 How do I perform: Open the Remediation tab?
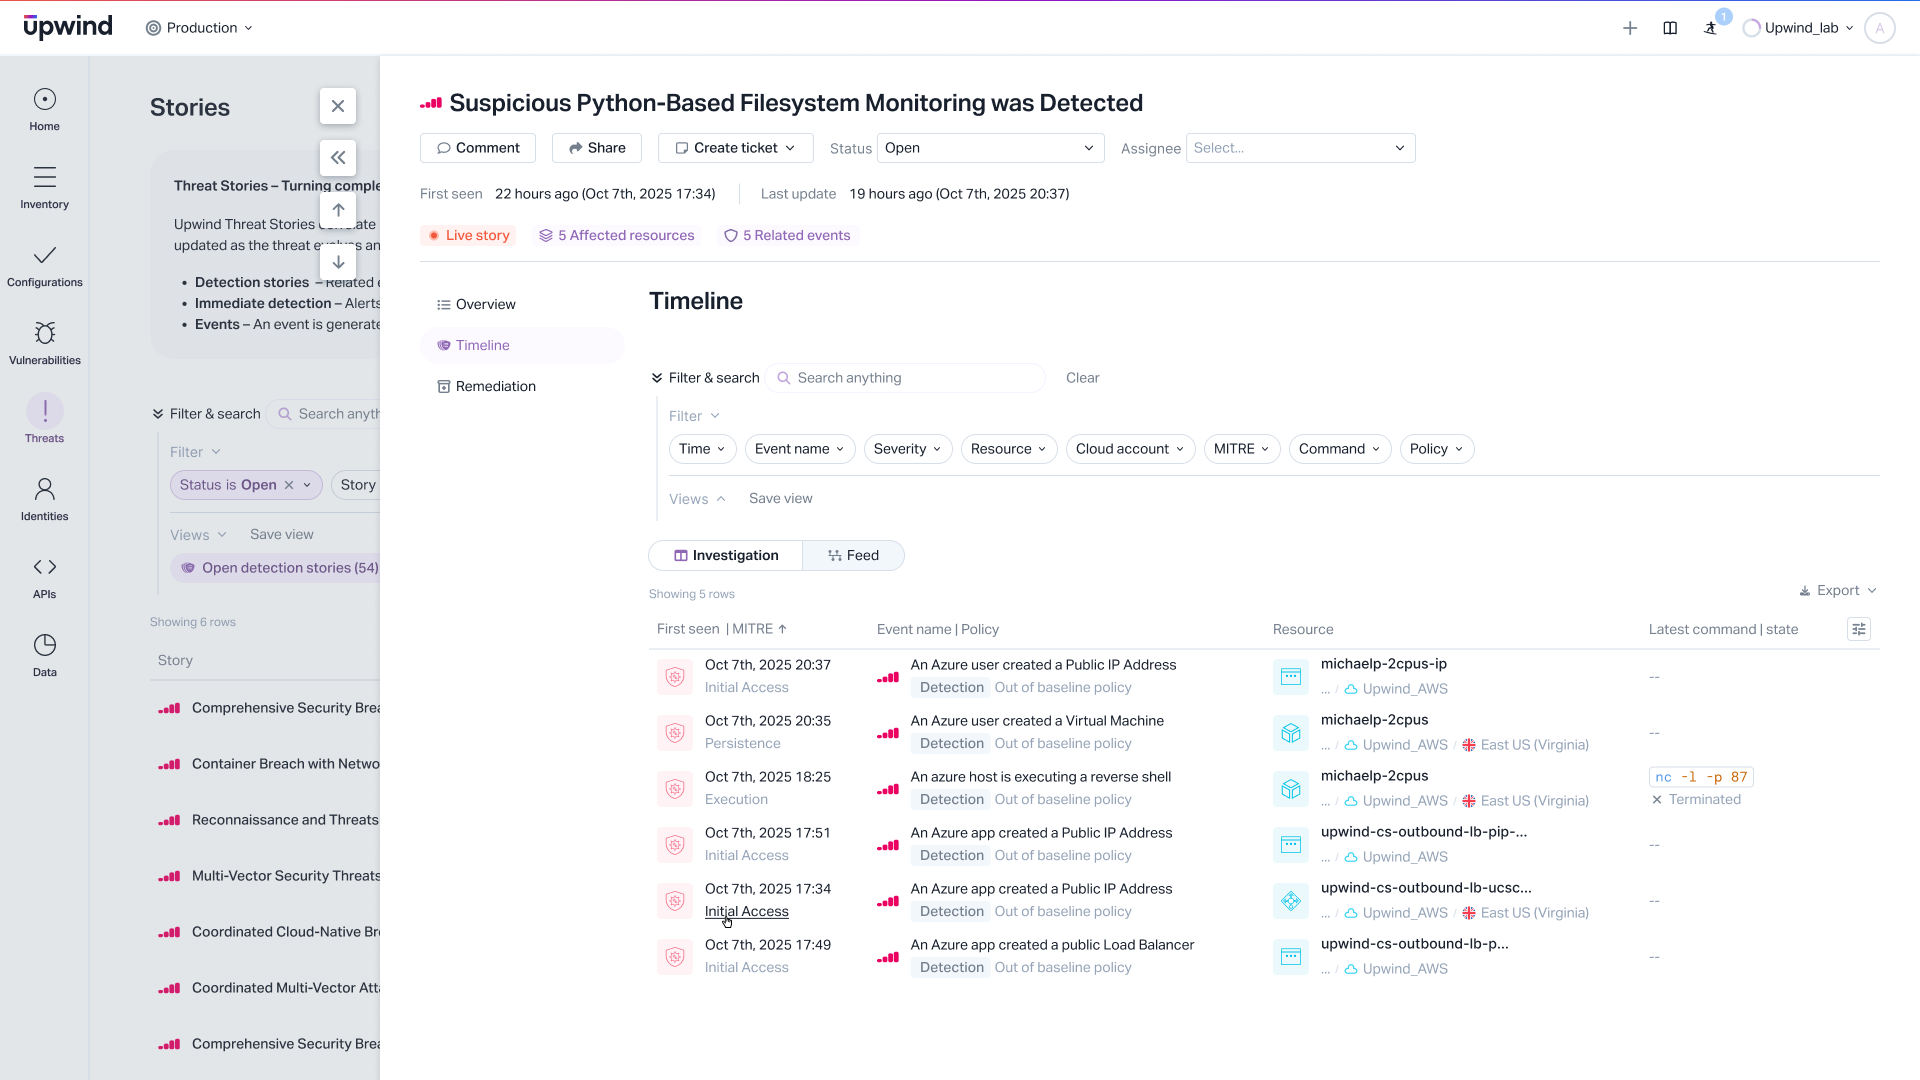[495, 386]
